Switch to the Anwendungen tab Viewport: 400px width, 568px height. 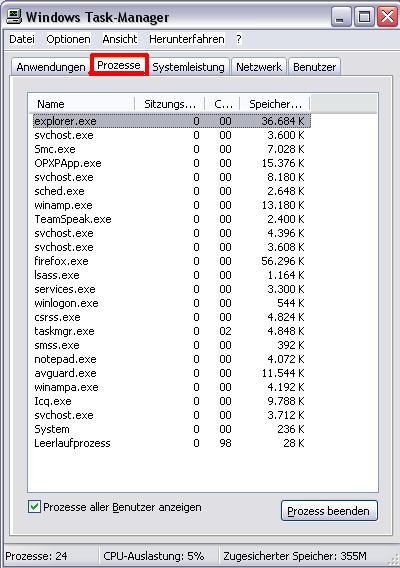[51, 67]
